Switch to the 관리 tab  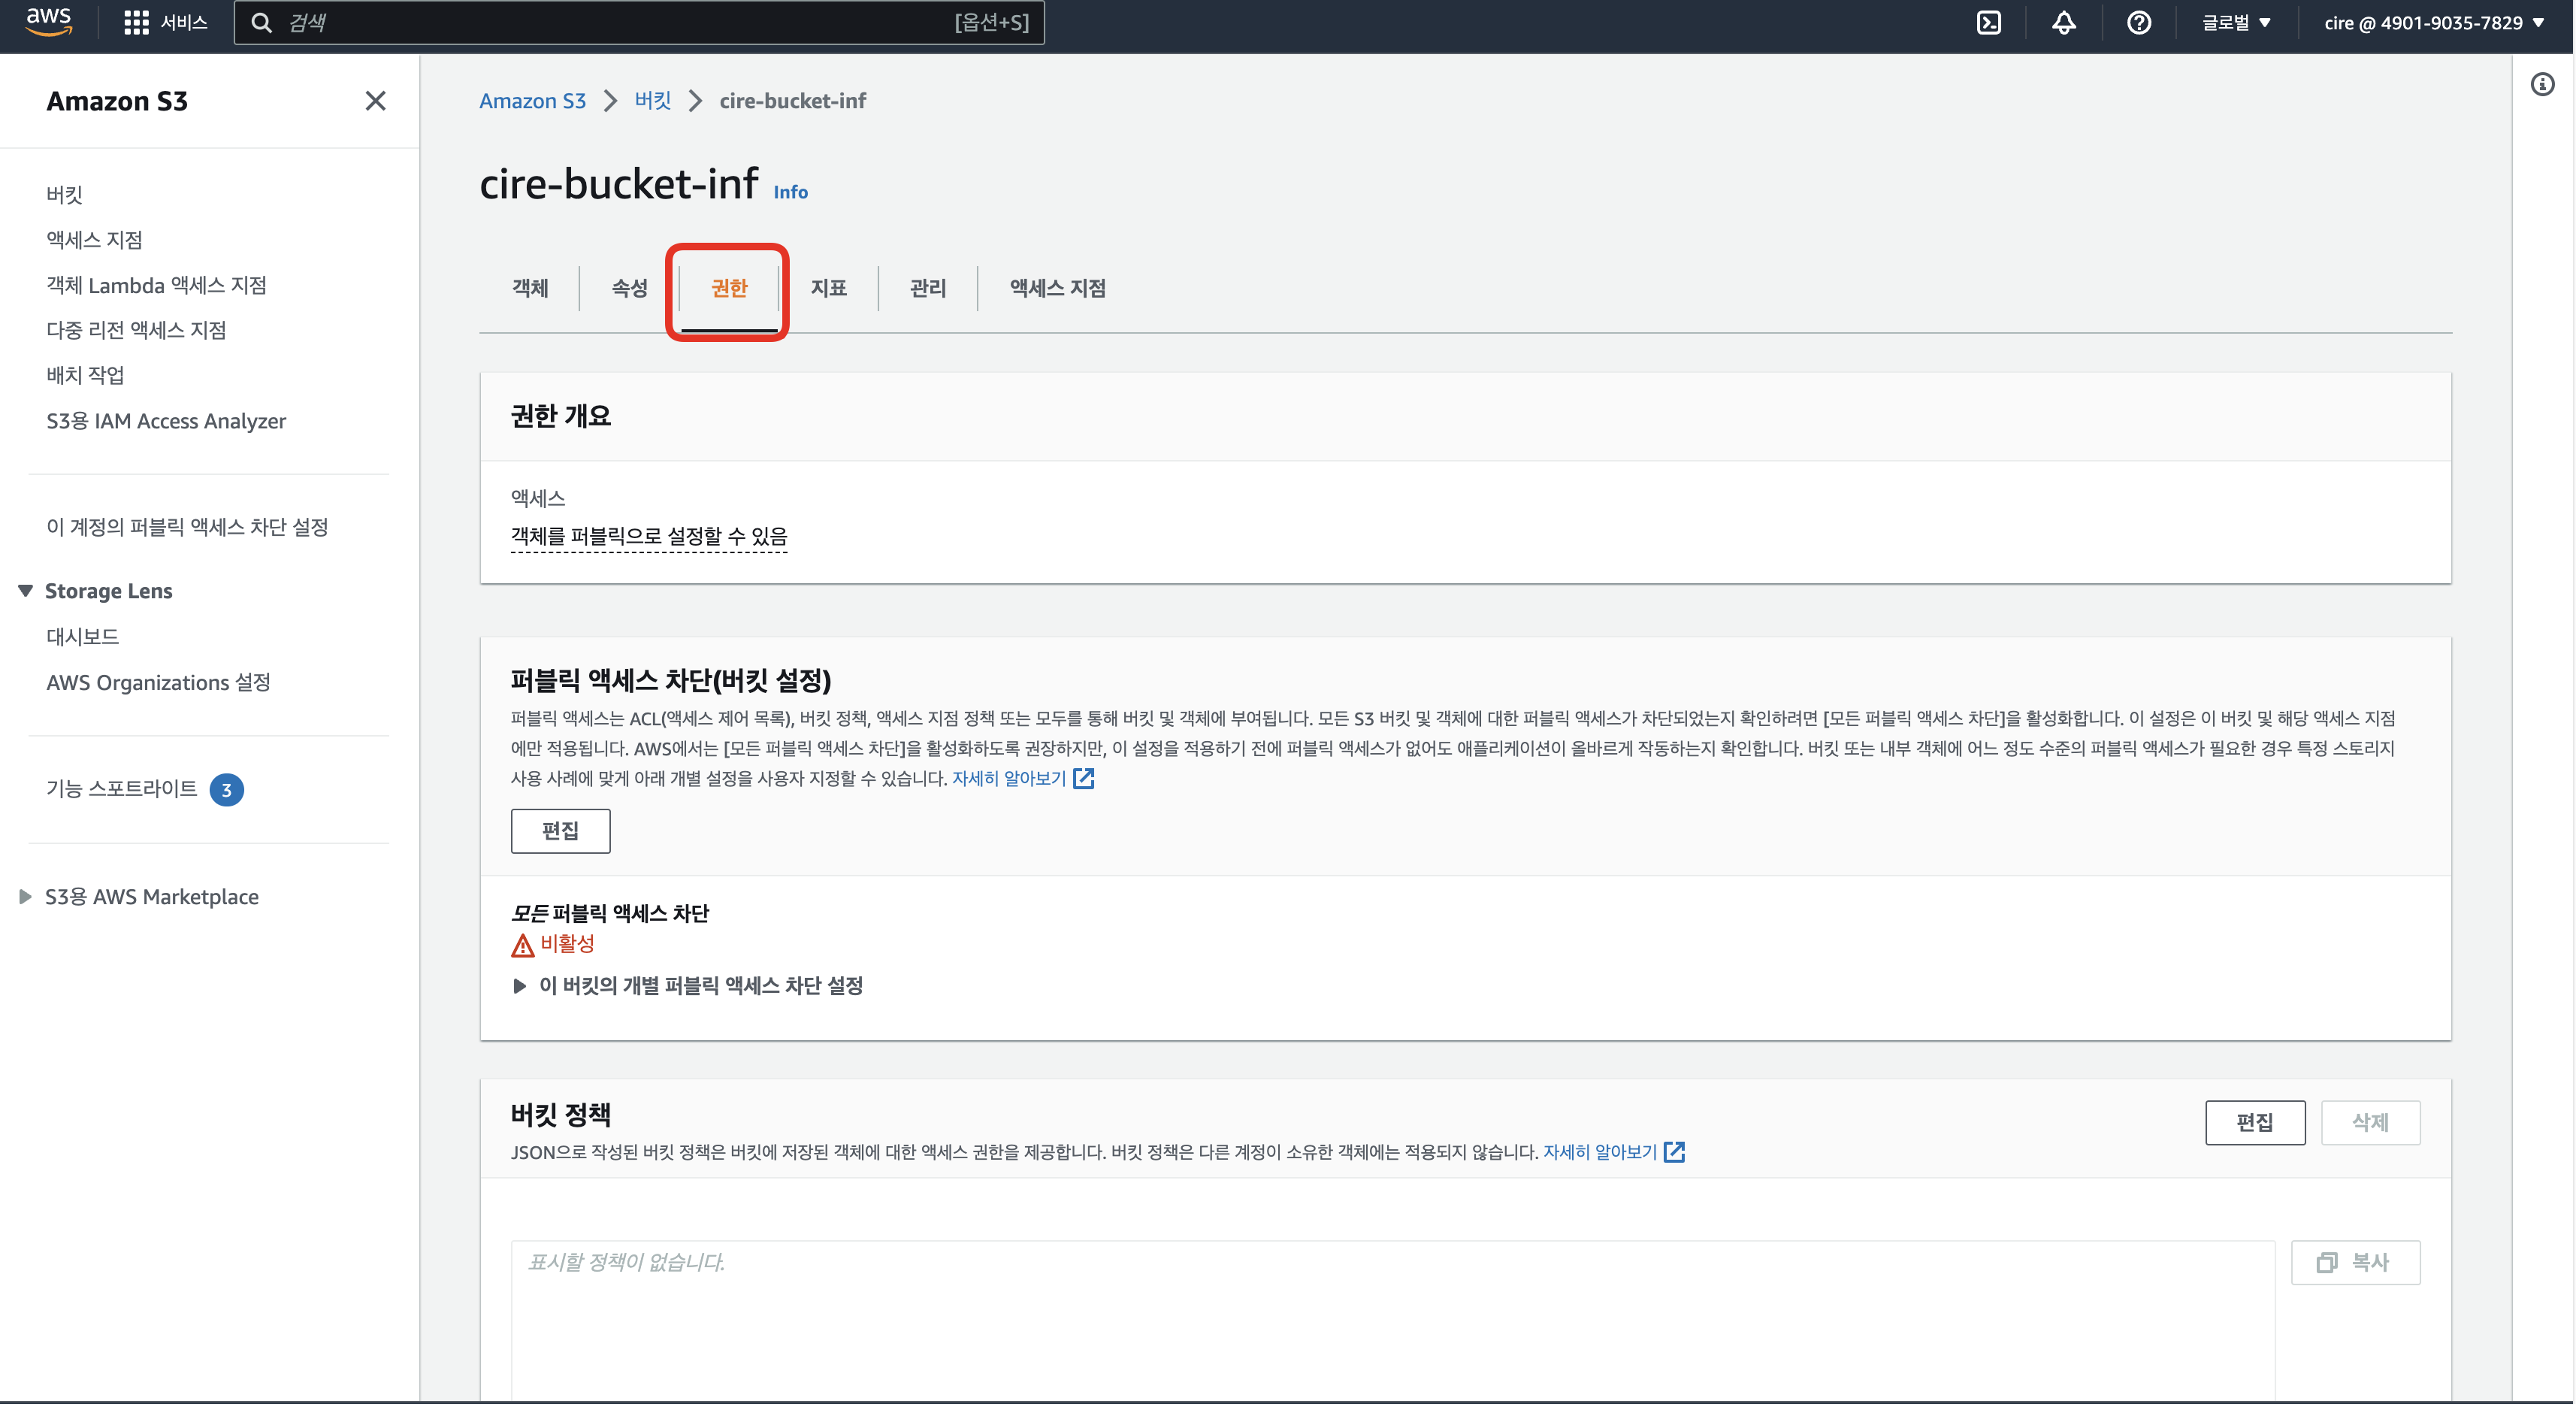click(x=927, y=288)
